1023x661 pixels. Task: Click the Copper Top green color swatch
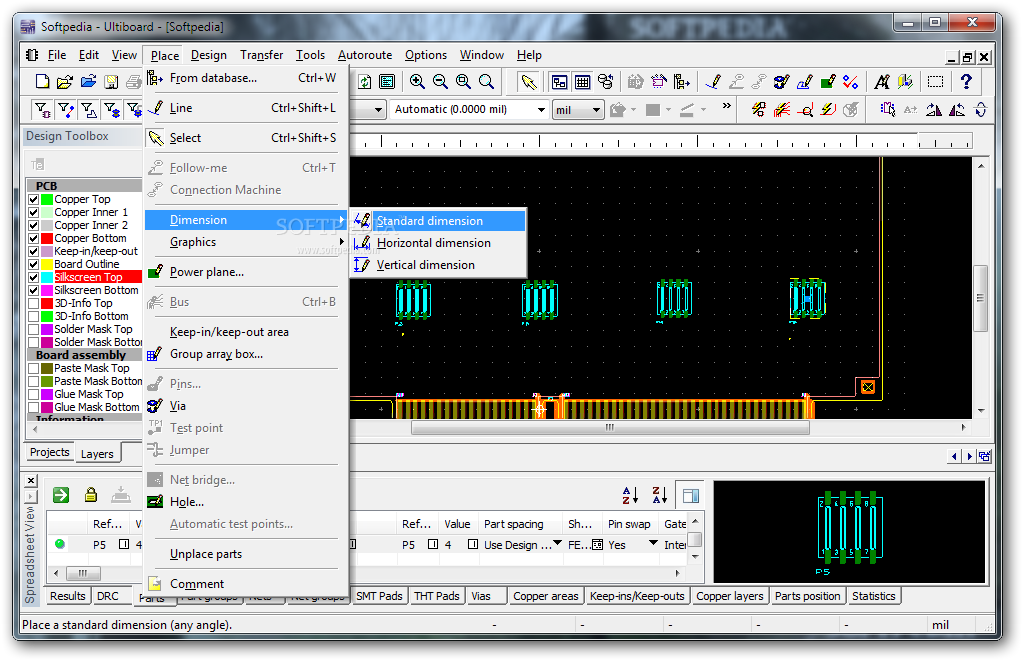[47, 199]
